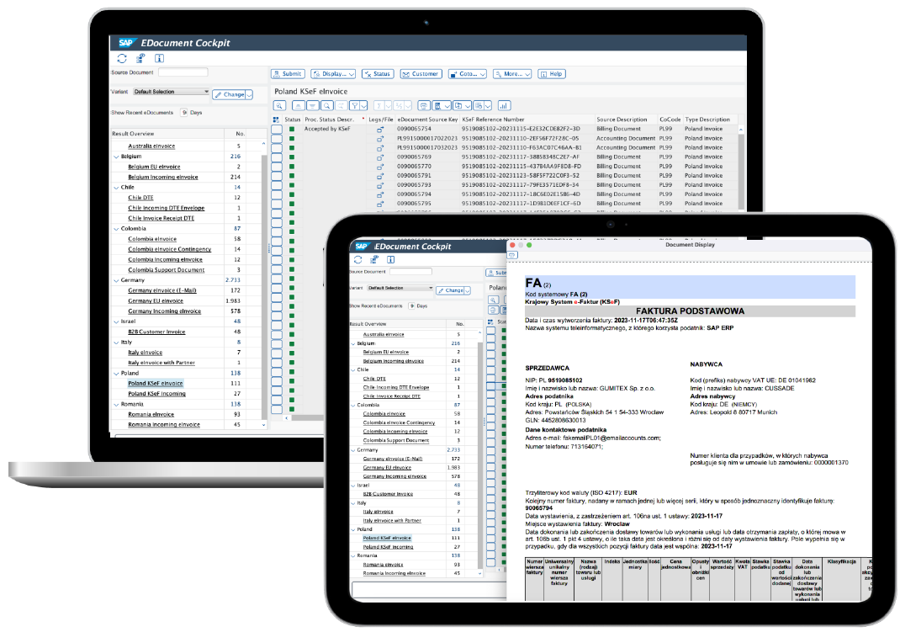Click the Customer button on laptop

pos(421,74)
